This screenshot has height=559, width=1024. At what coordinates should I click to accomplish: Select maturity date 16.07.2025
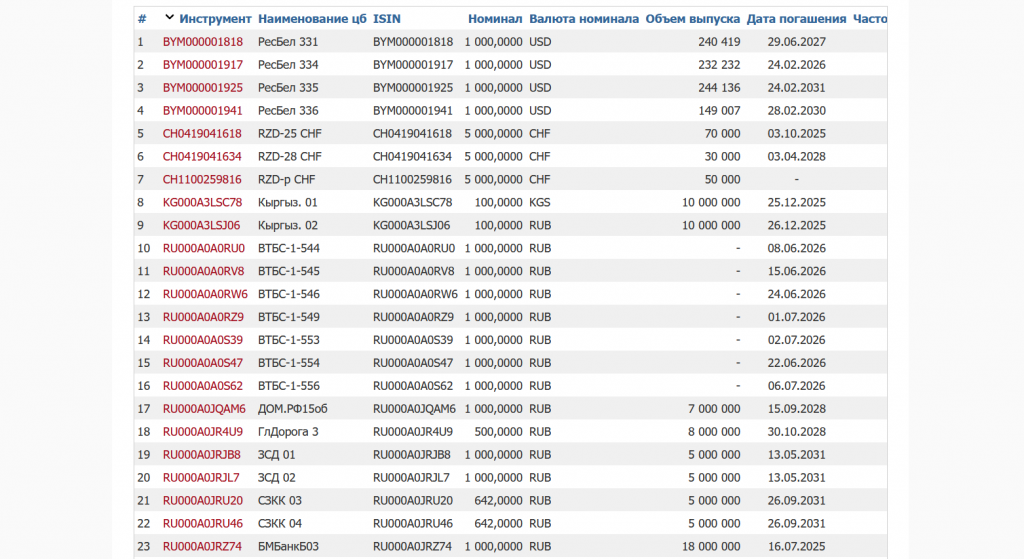tap(796, 546)
